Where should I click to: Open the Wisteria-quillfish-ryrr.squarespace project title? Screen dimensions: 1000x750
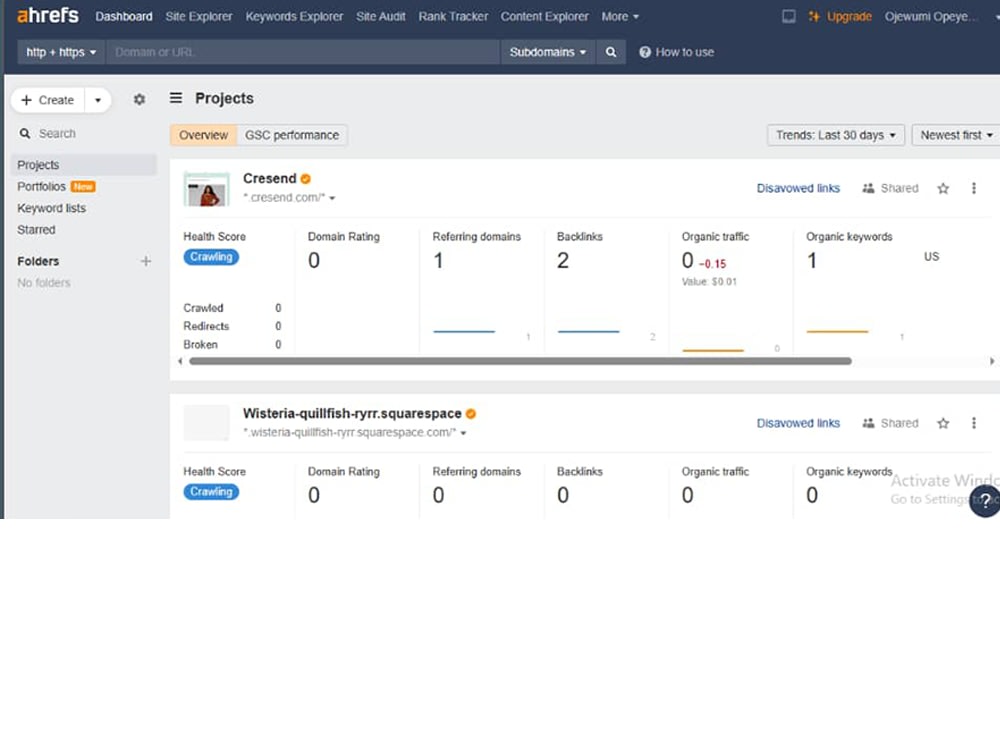(x=352, y=413)
